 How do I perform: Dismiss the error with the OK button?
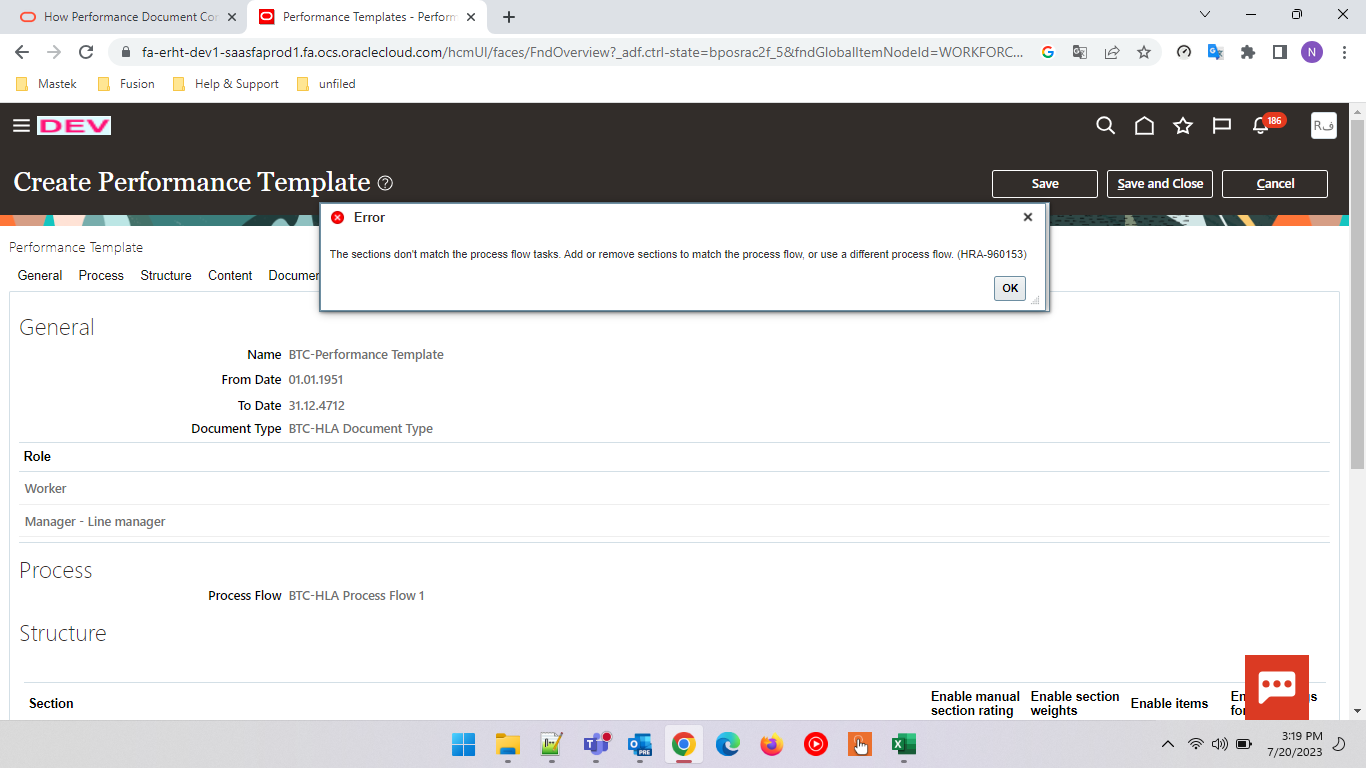[1009, 288]
